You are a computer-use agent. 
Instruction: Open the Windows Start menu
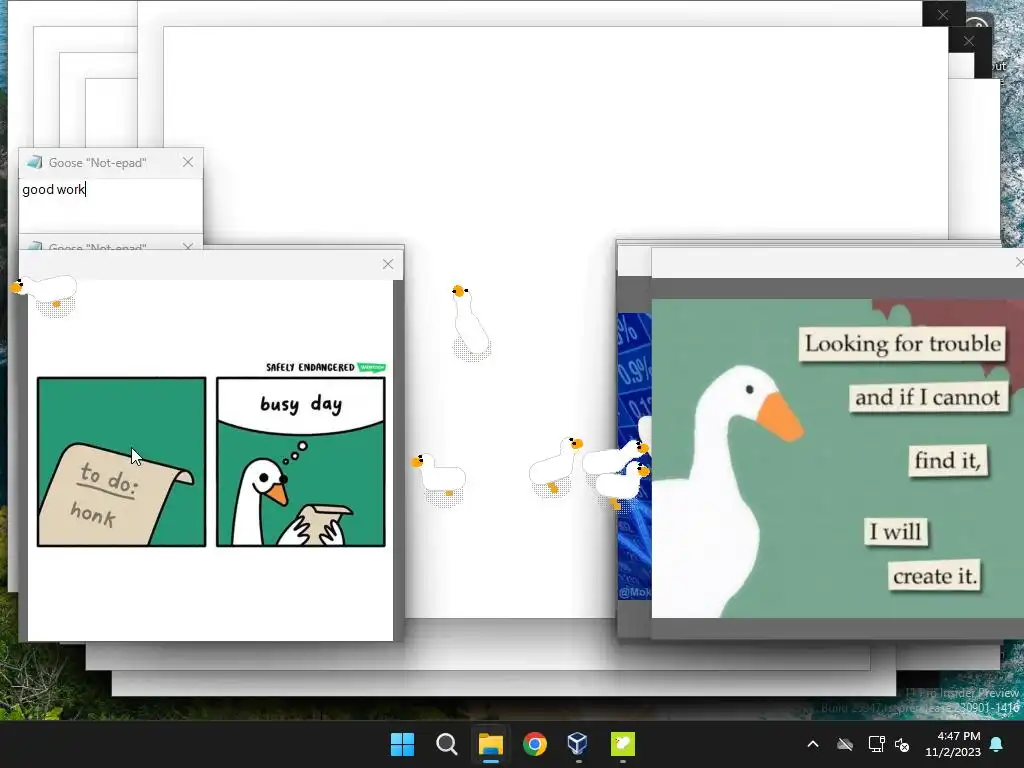click(402, 744)
